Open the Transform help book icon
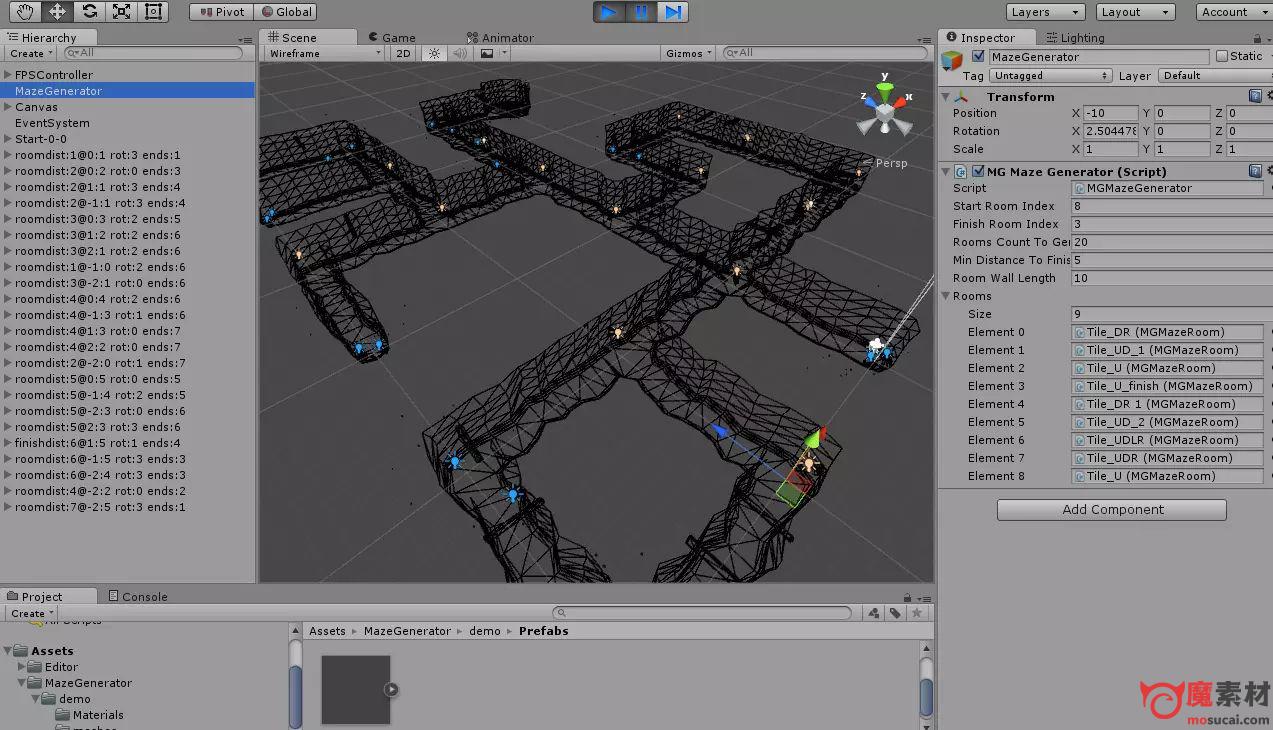The image size is (1273, 730). tap(1255, 96)
